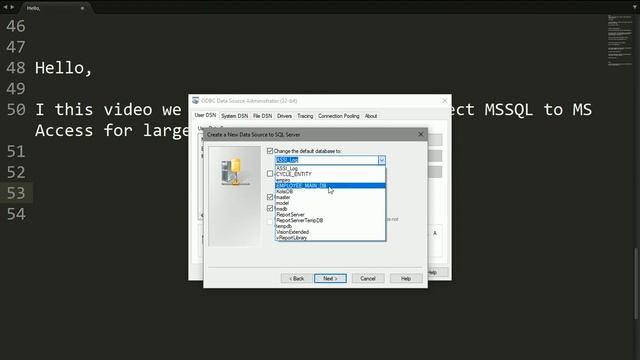Select VisionExtended database entry
The image size is (640, 360).
tap(330, 232)
